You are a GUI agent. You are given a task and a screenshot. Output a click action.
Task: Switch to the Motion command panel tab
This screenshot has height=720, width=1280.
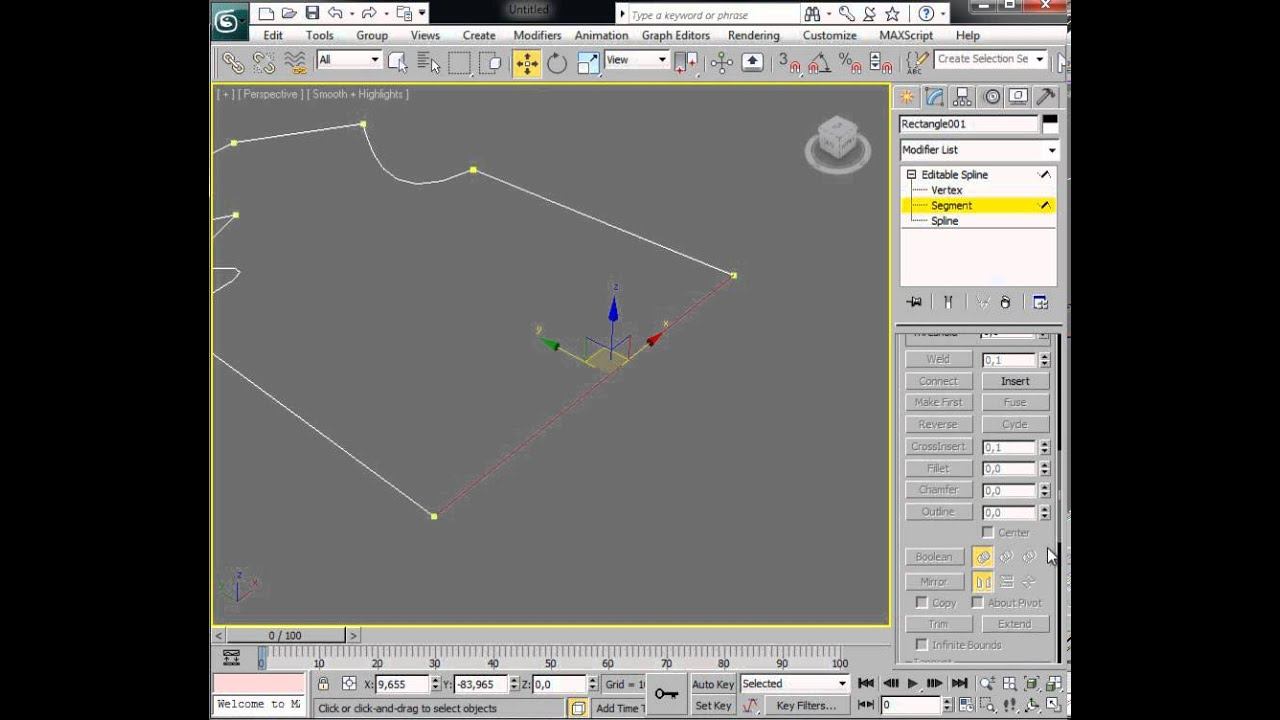(991, 97)
